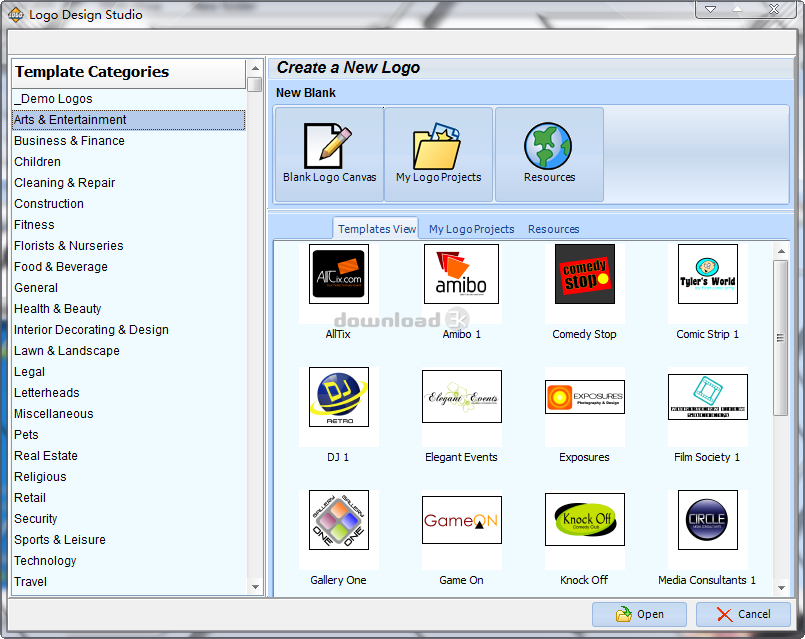The image size is (805, 639).
Task: Select the _Demo Logos category
Action: click(129, 99)
